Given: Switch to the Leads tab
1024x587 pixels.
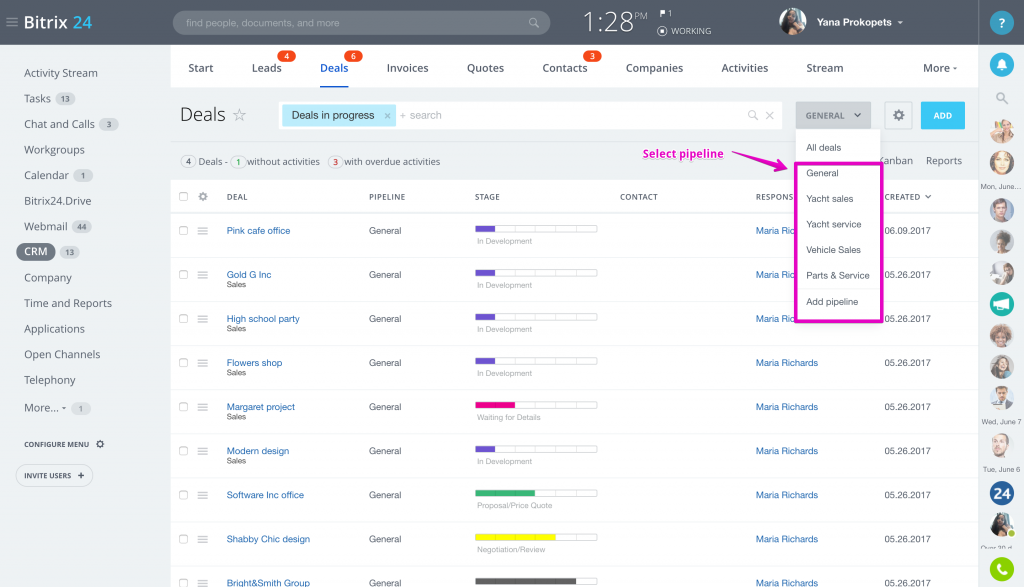Looking at the screenshot, I should [x=266, y=68].
